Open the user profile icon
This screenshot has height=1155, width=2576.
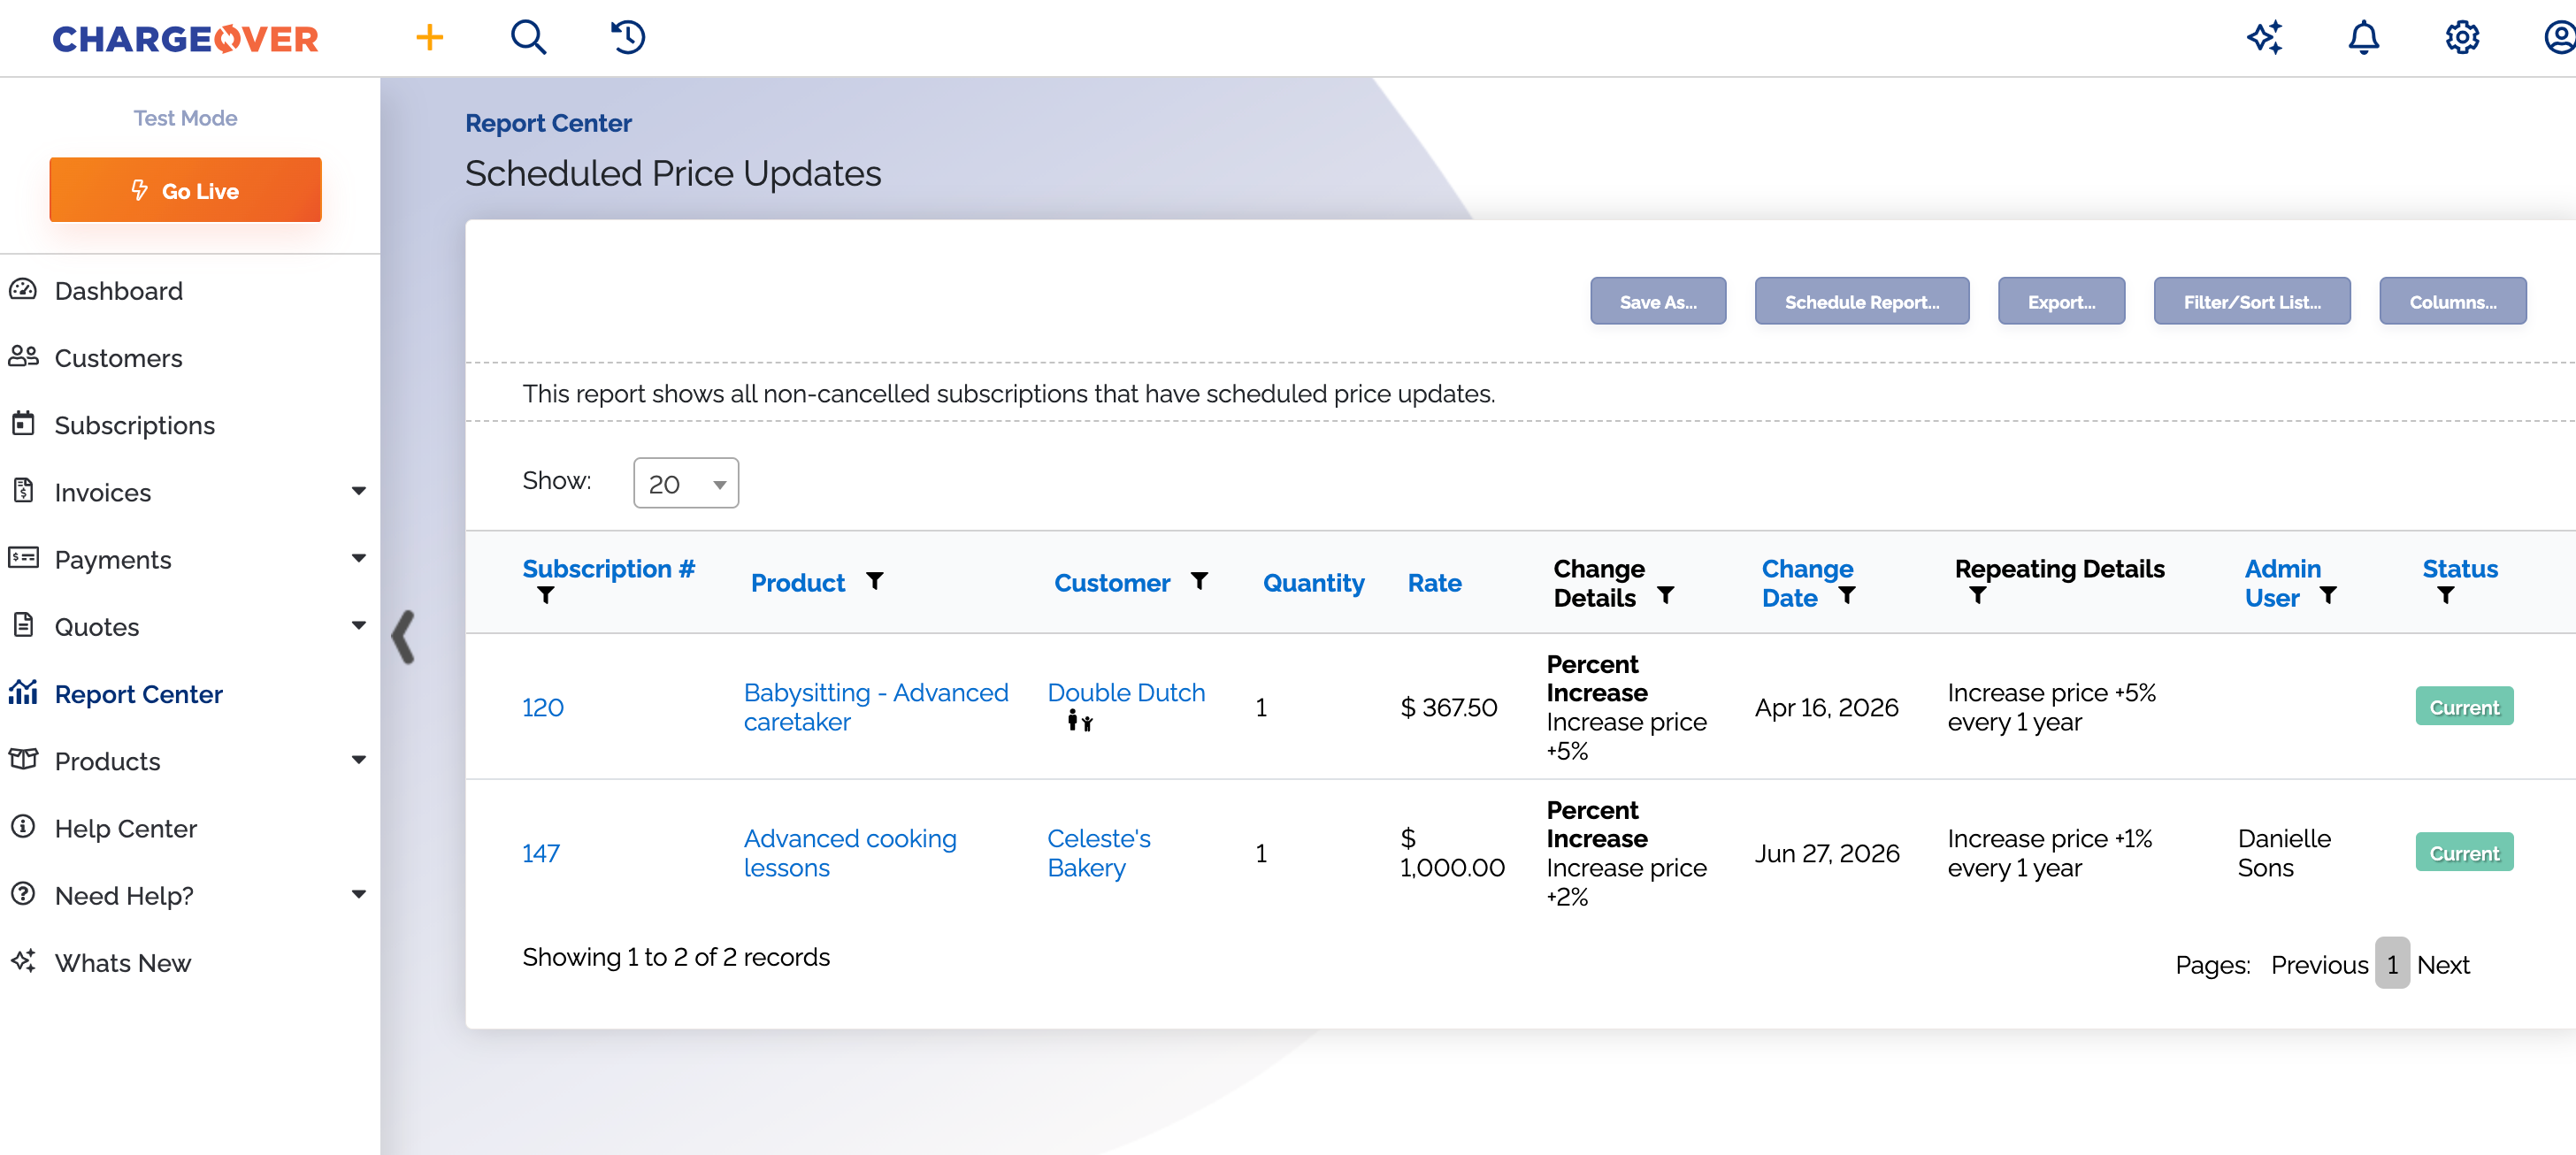[x=2560, y=38]
